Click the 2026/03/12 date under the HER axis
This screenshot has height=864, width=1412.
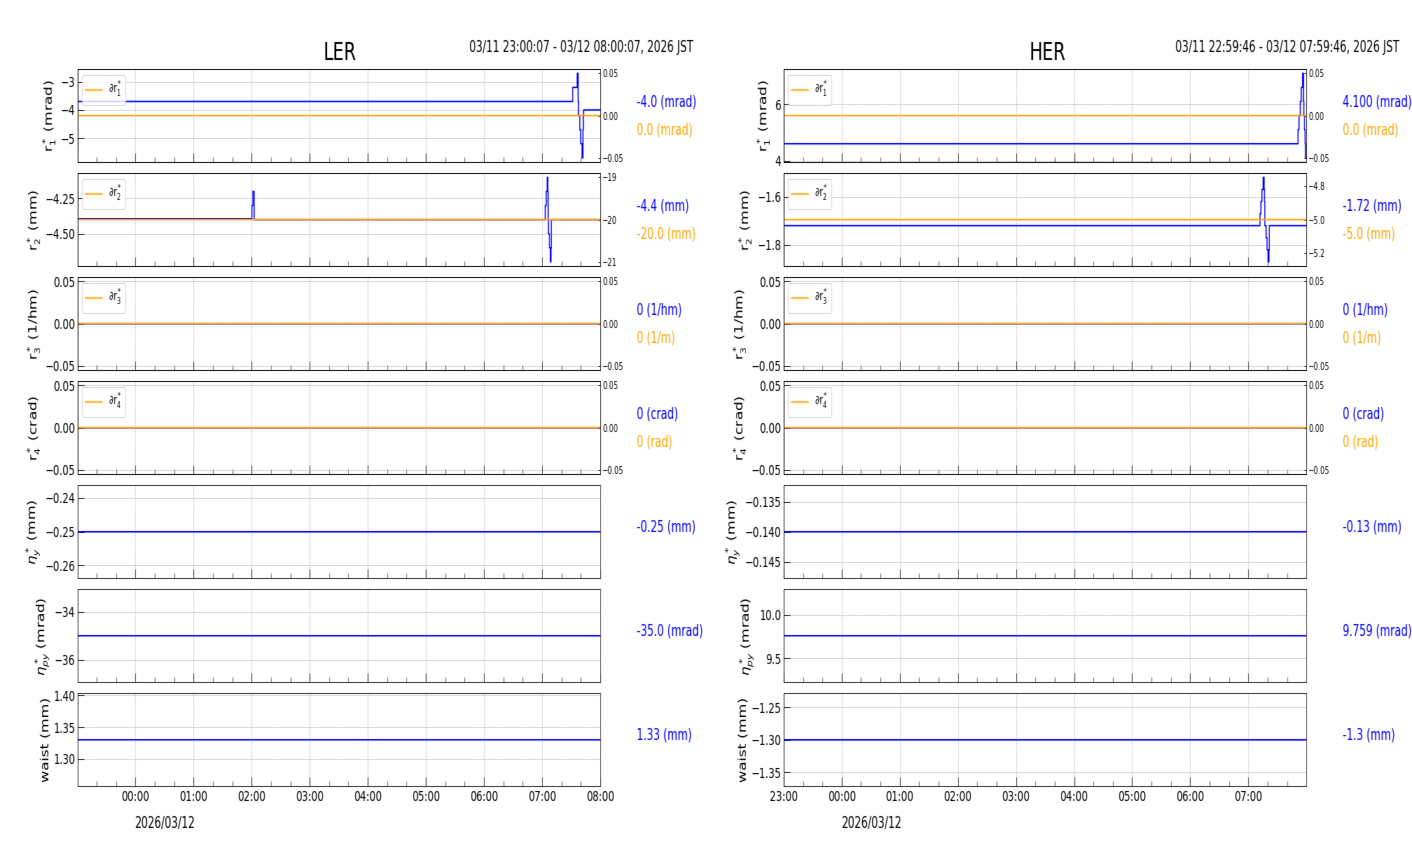(871, 823)
